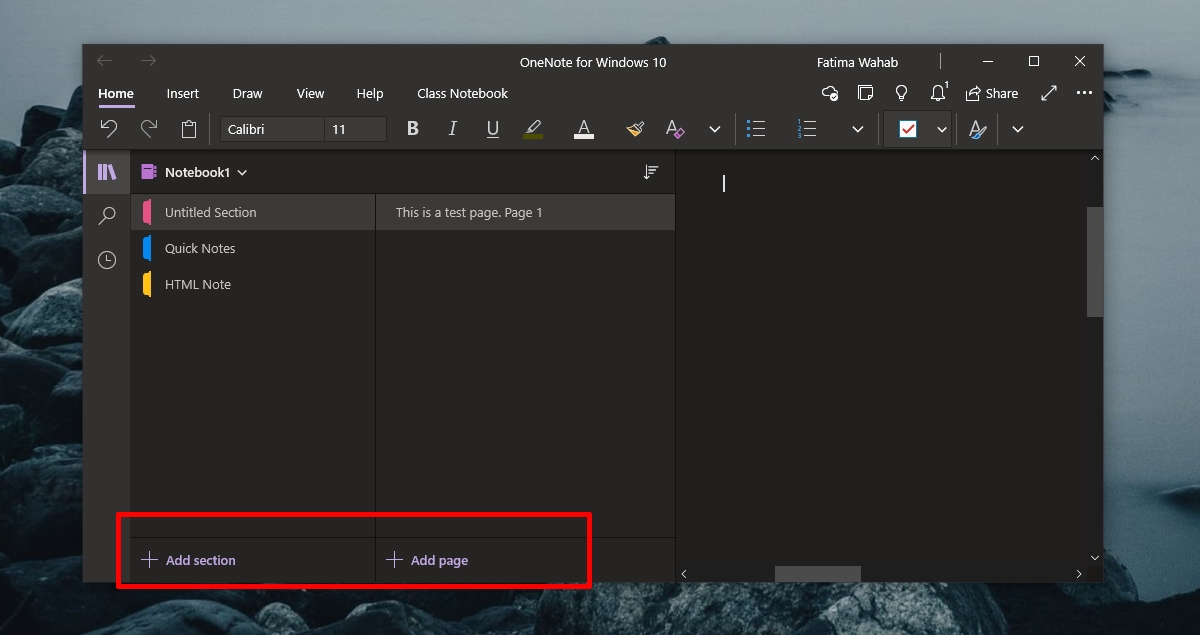Toggle the To Do checkbox tag
Screen dimensions: 1200x635
pyautogui.click(x=908, y=129)
